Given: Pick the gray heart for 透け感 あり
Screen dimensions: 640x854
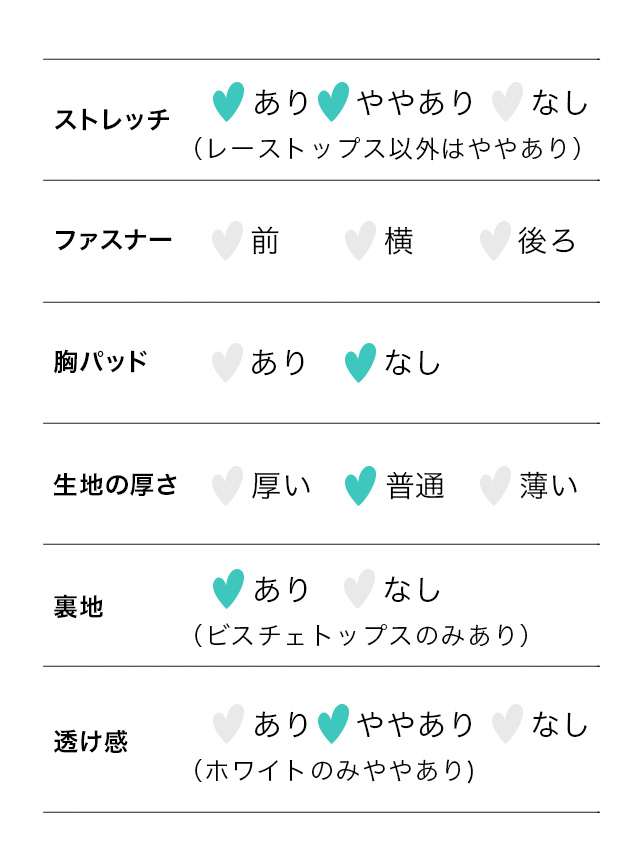Looking at the screenshot, I should point(229,723).
